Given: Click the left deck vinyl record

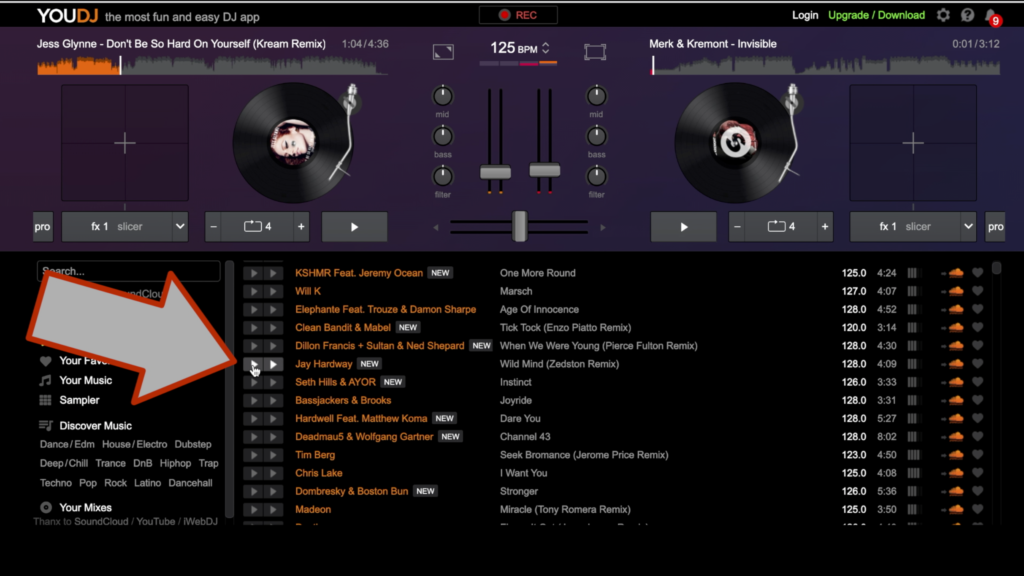Looking at the screenshot, I should click(x=293, y=142).
